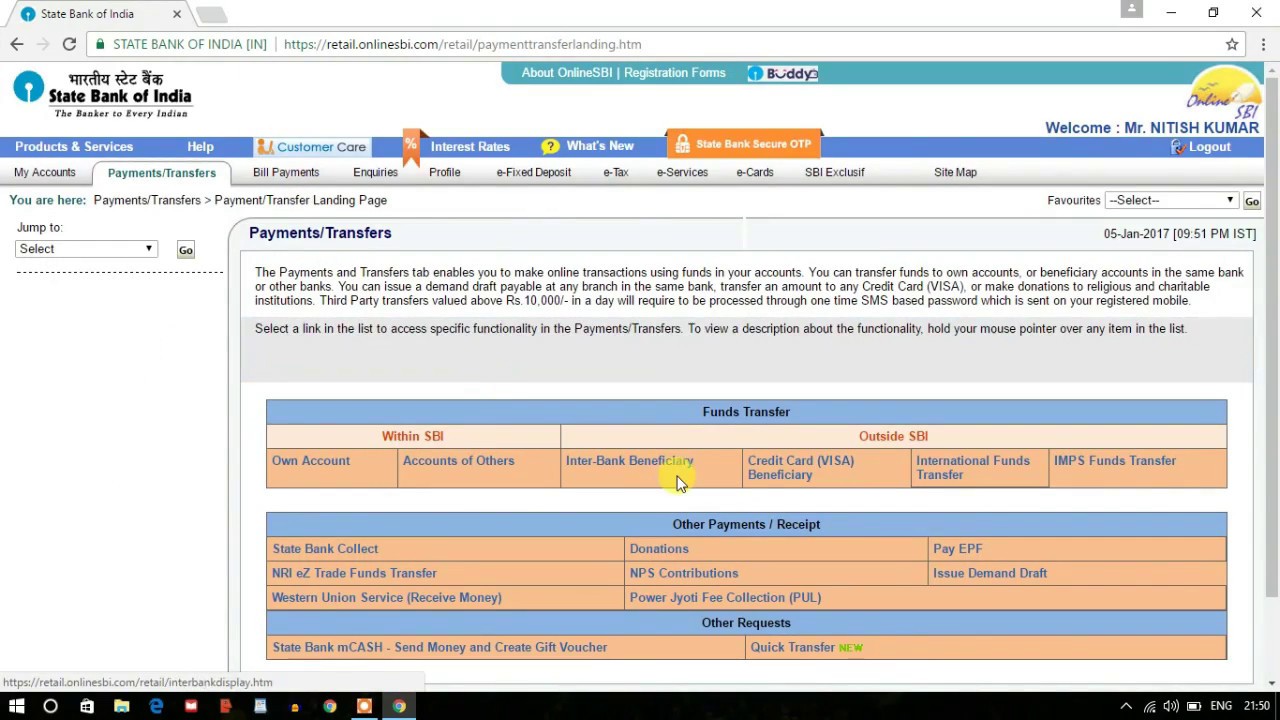
Task: Open the Enquiries tab
Action: (375, 172)
